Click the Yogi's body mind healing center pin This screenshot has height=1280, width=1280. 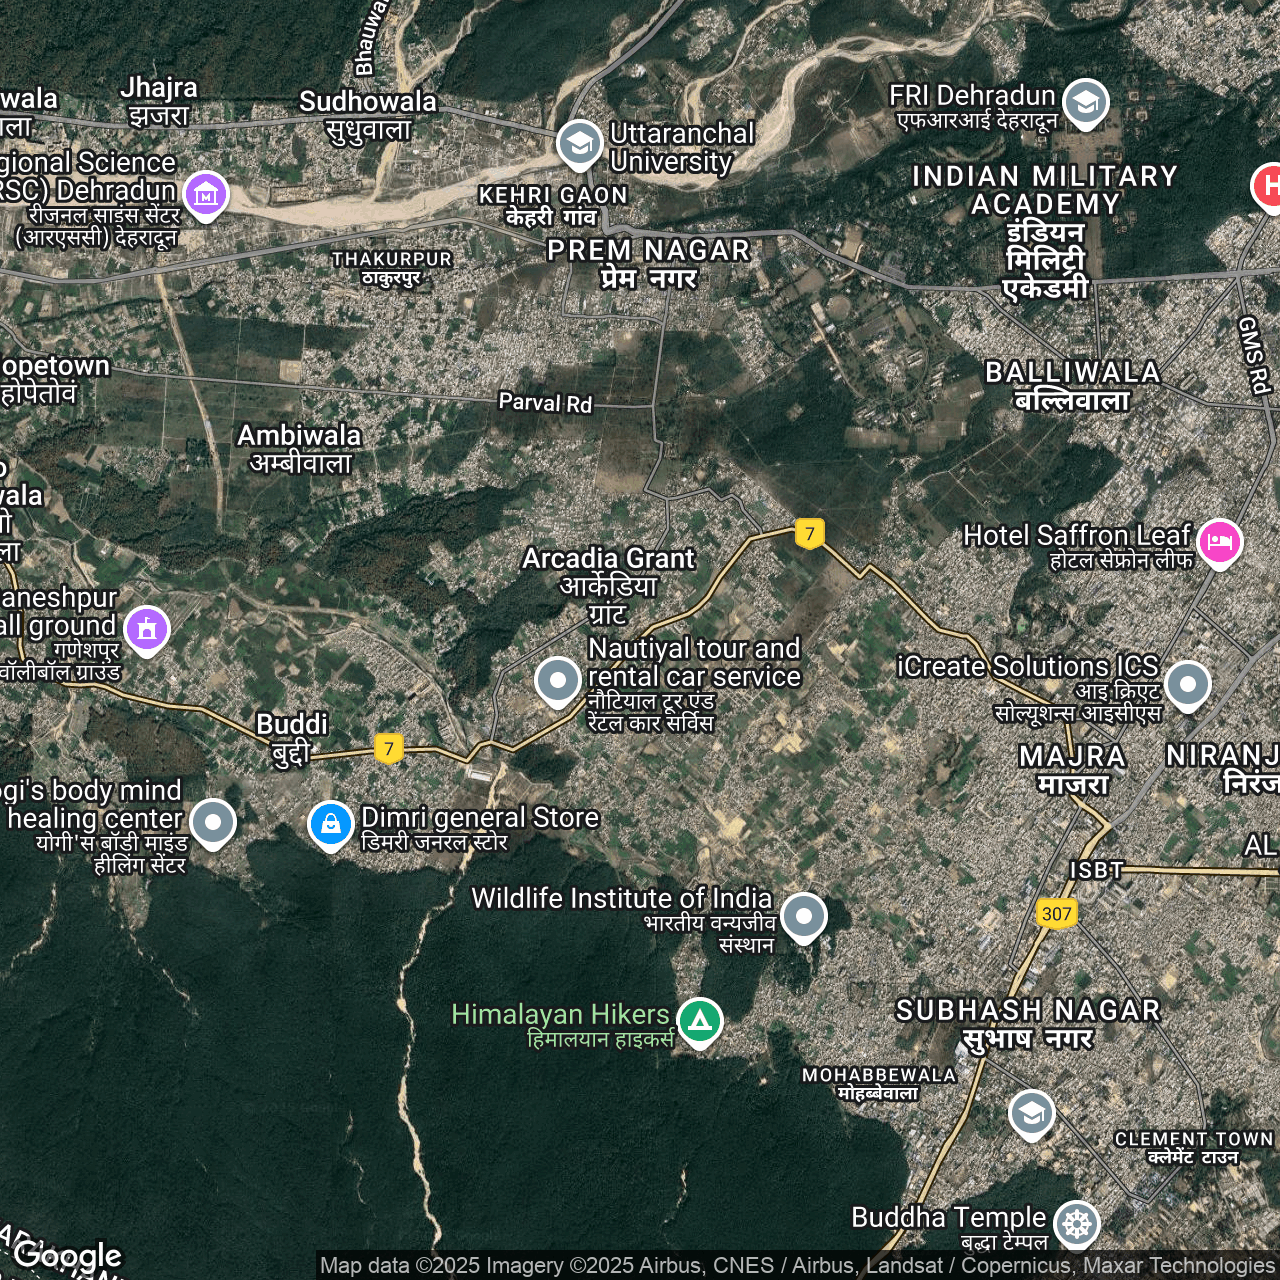(x=212, y=822)
